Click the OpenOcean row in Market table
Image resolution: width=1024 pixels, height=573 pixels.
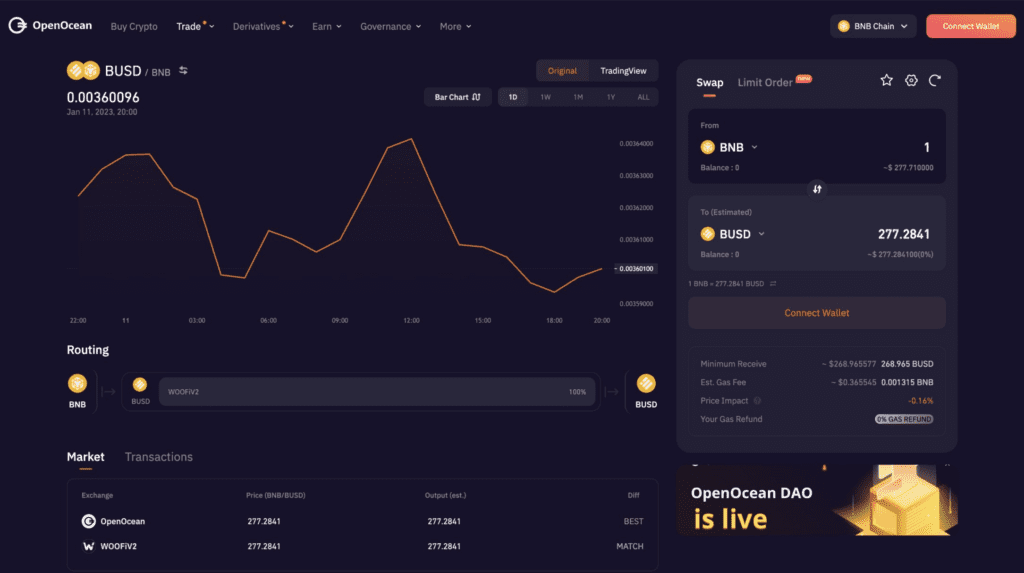click(x=362, y=521)
